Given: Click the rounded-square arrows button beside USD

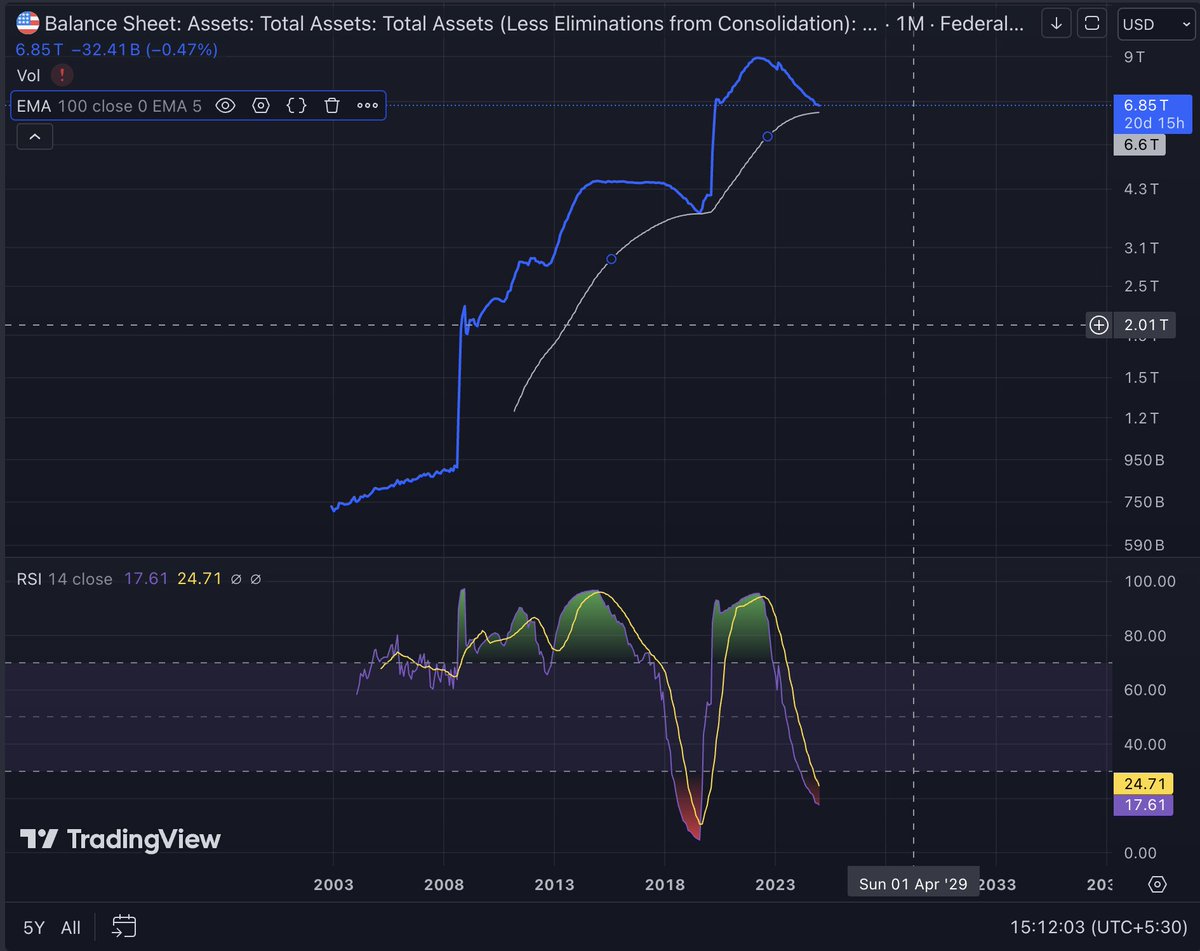Looking at the screenshot, I should [x=1093, y=23].
